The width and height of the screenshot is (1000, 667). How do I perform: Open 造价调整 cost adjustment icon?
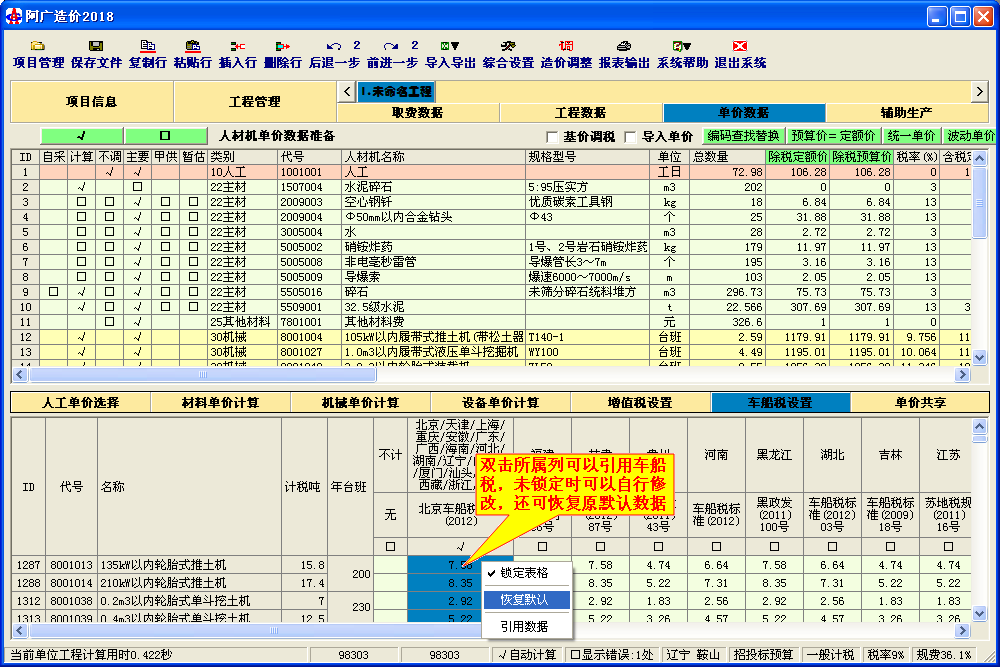coord(566,54)
